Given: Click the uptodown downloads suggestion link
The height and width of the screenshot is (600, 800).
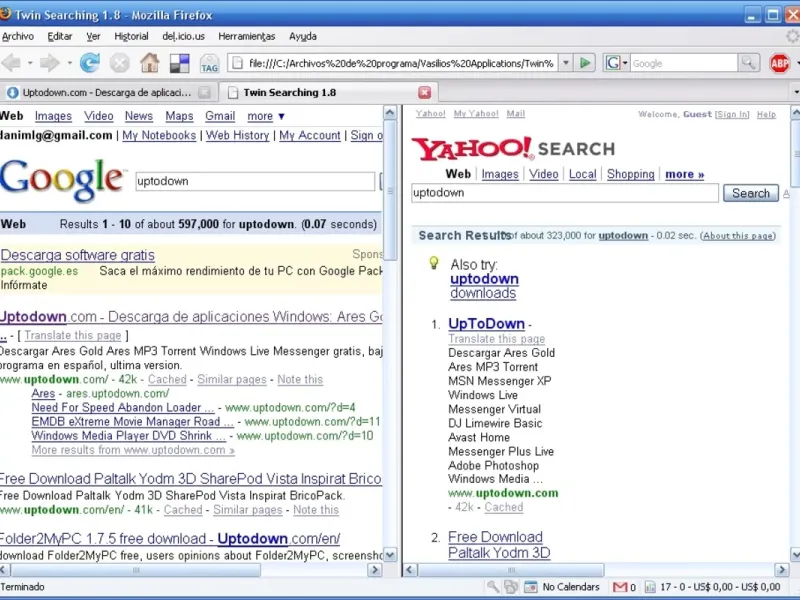Looking at the screenshot, I should point(484,286).
